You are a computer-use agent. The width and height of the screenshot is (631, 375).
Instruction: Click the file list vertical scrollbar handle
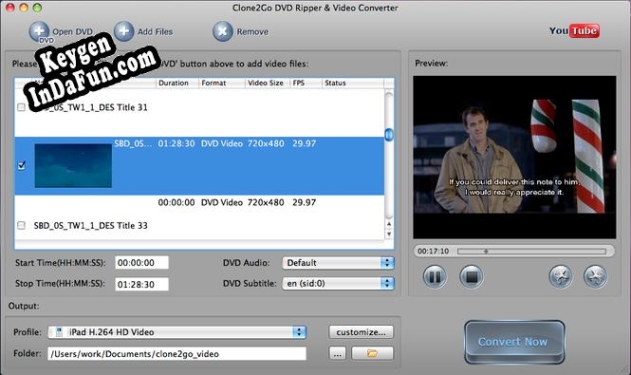click(x=389, y=134)
